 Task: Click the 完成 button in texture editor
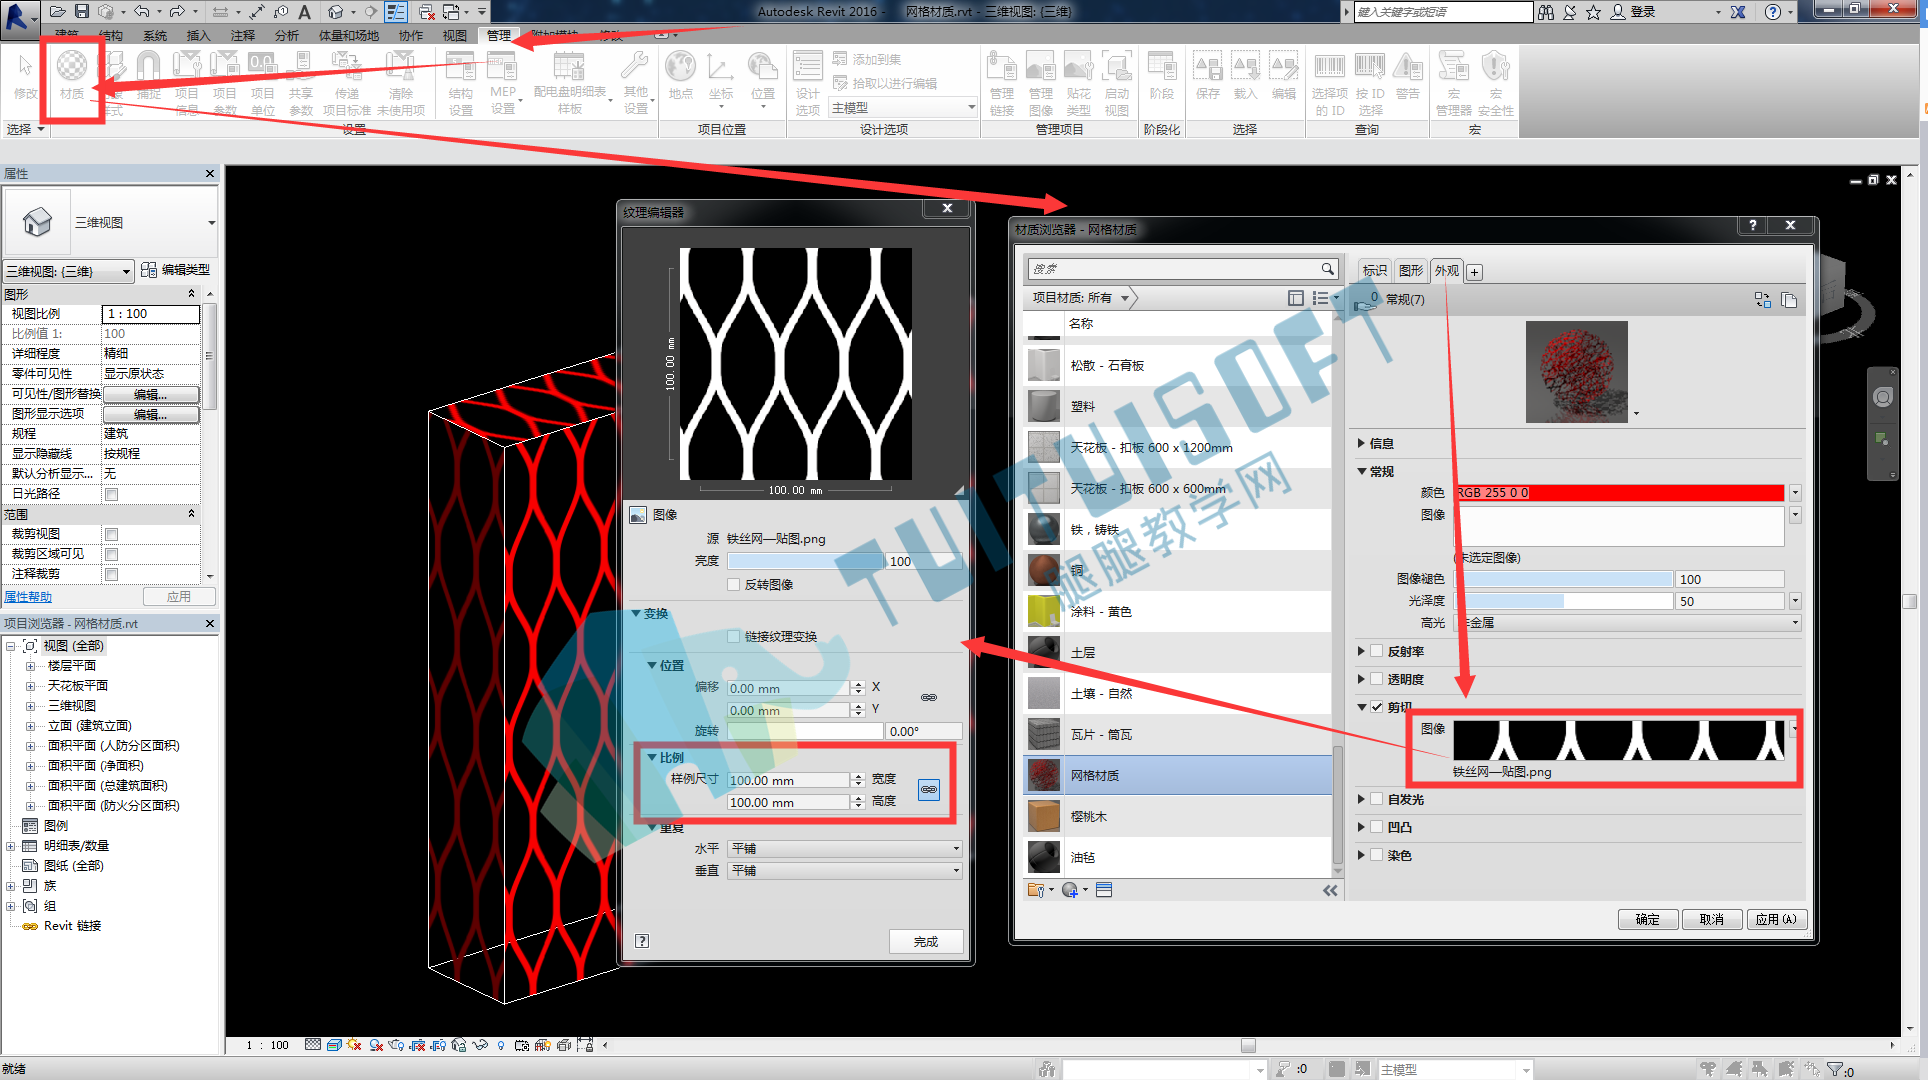(x=926, y=941)
